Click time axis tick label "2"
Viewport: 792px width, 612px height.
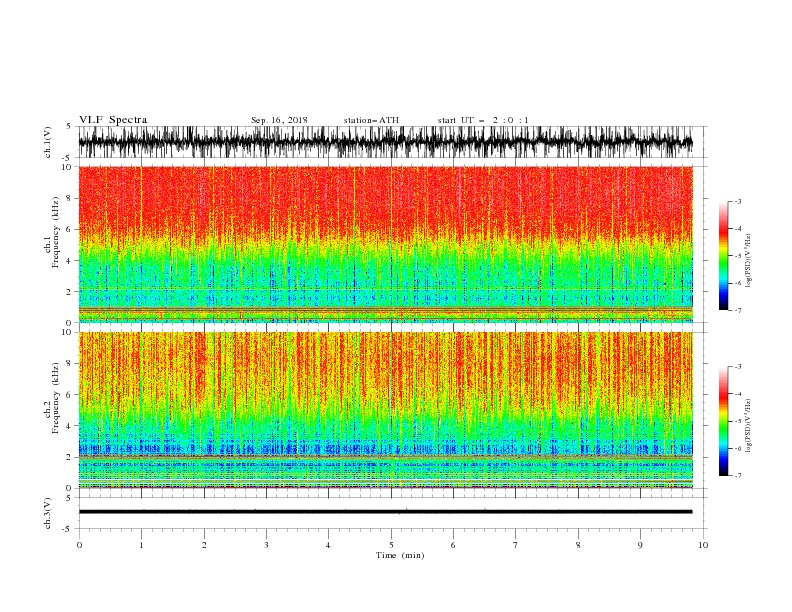[204, 545]
